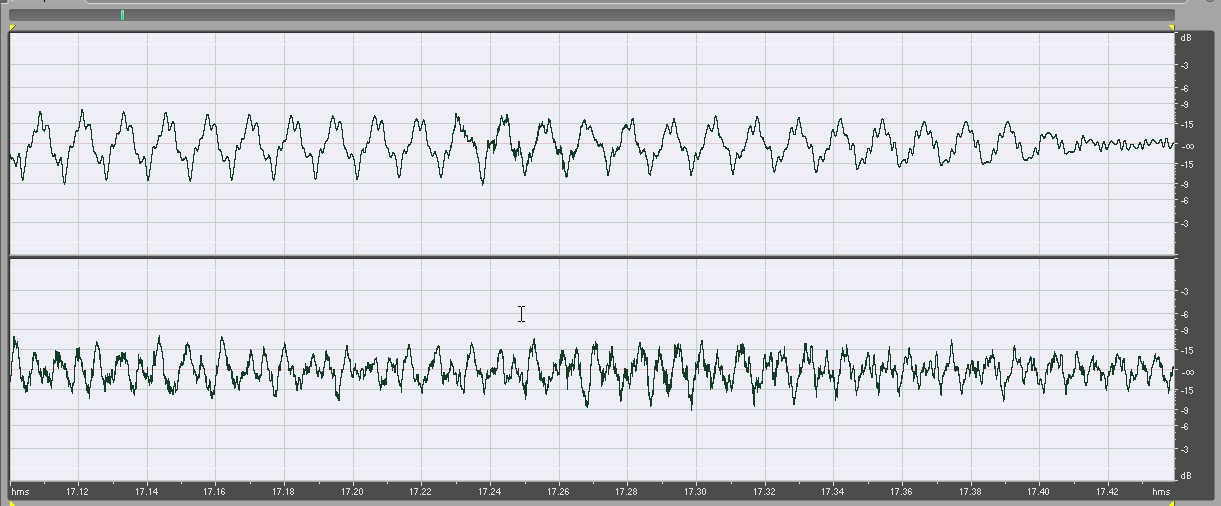Click the 17.22 time ruler label
The image size is (1221, 506).
point(421,492)
